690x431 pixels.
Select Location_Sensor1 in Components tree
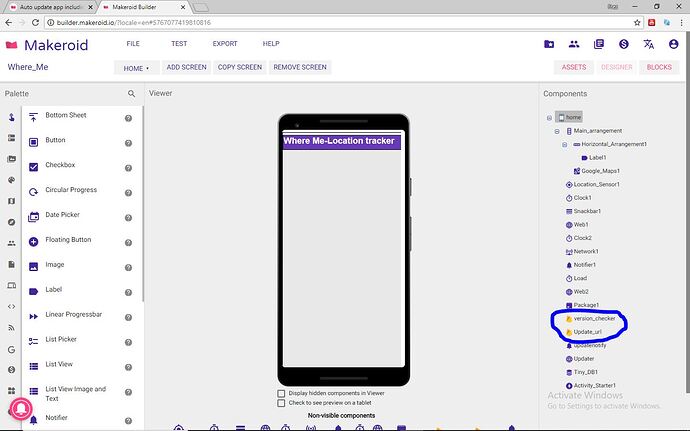[593, 184]
